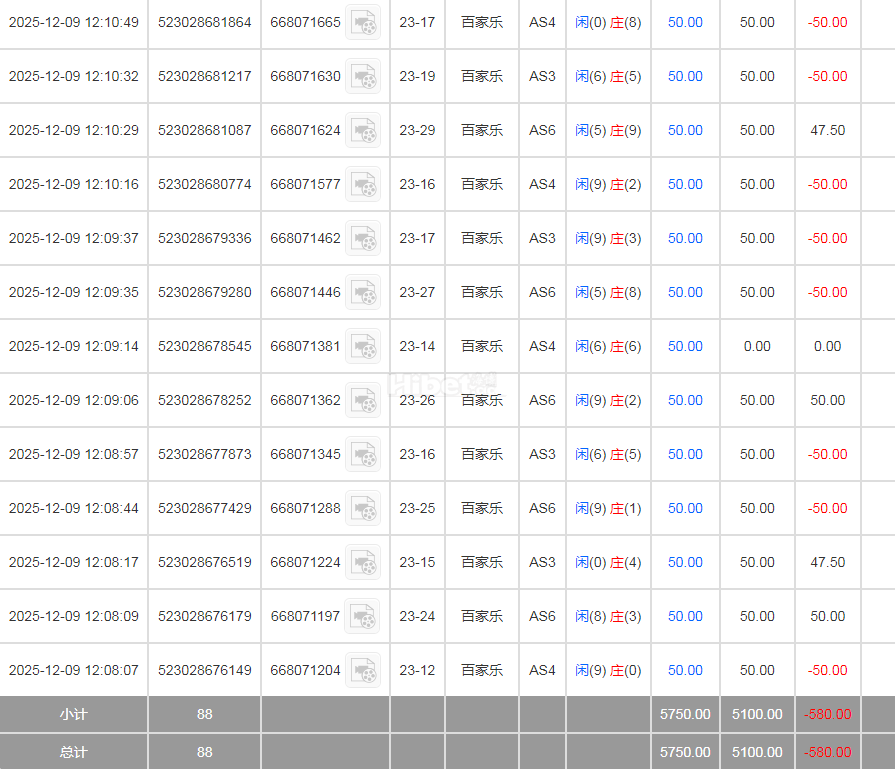The height and width of the screenshot is (769, 895).
Task: Click blue 50.00 bet amount at 12:10:49
Action: (x=685, y=22)
